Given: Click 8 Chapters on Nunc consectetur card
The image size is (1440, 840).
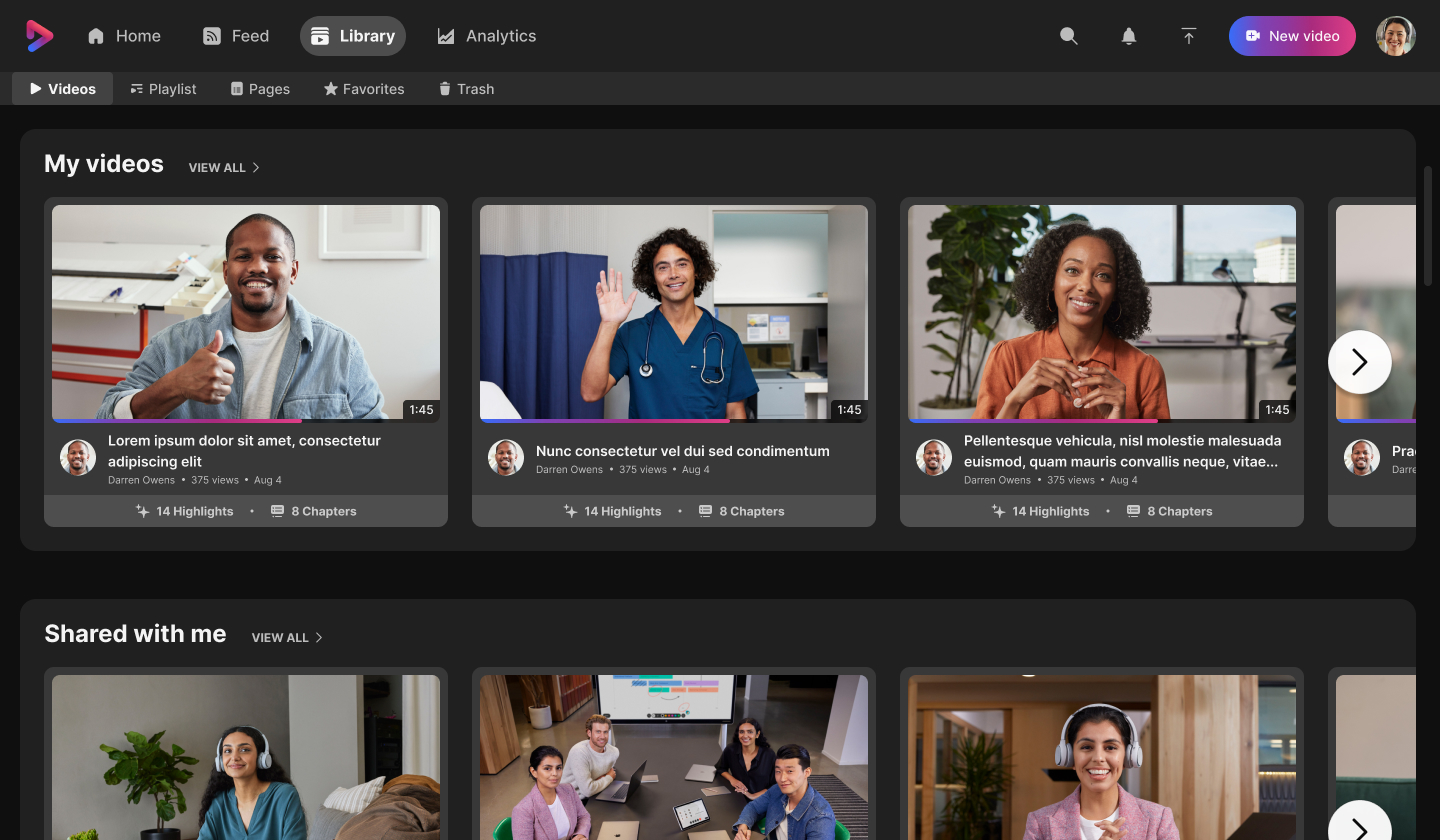Looking at the screenshot, I should coord(741,511).
